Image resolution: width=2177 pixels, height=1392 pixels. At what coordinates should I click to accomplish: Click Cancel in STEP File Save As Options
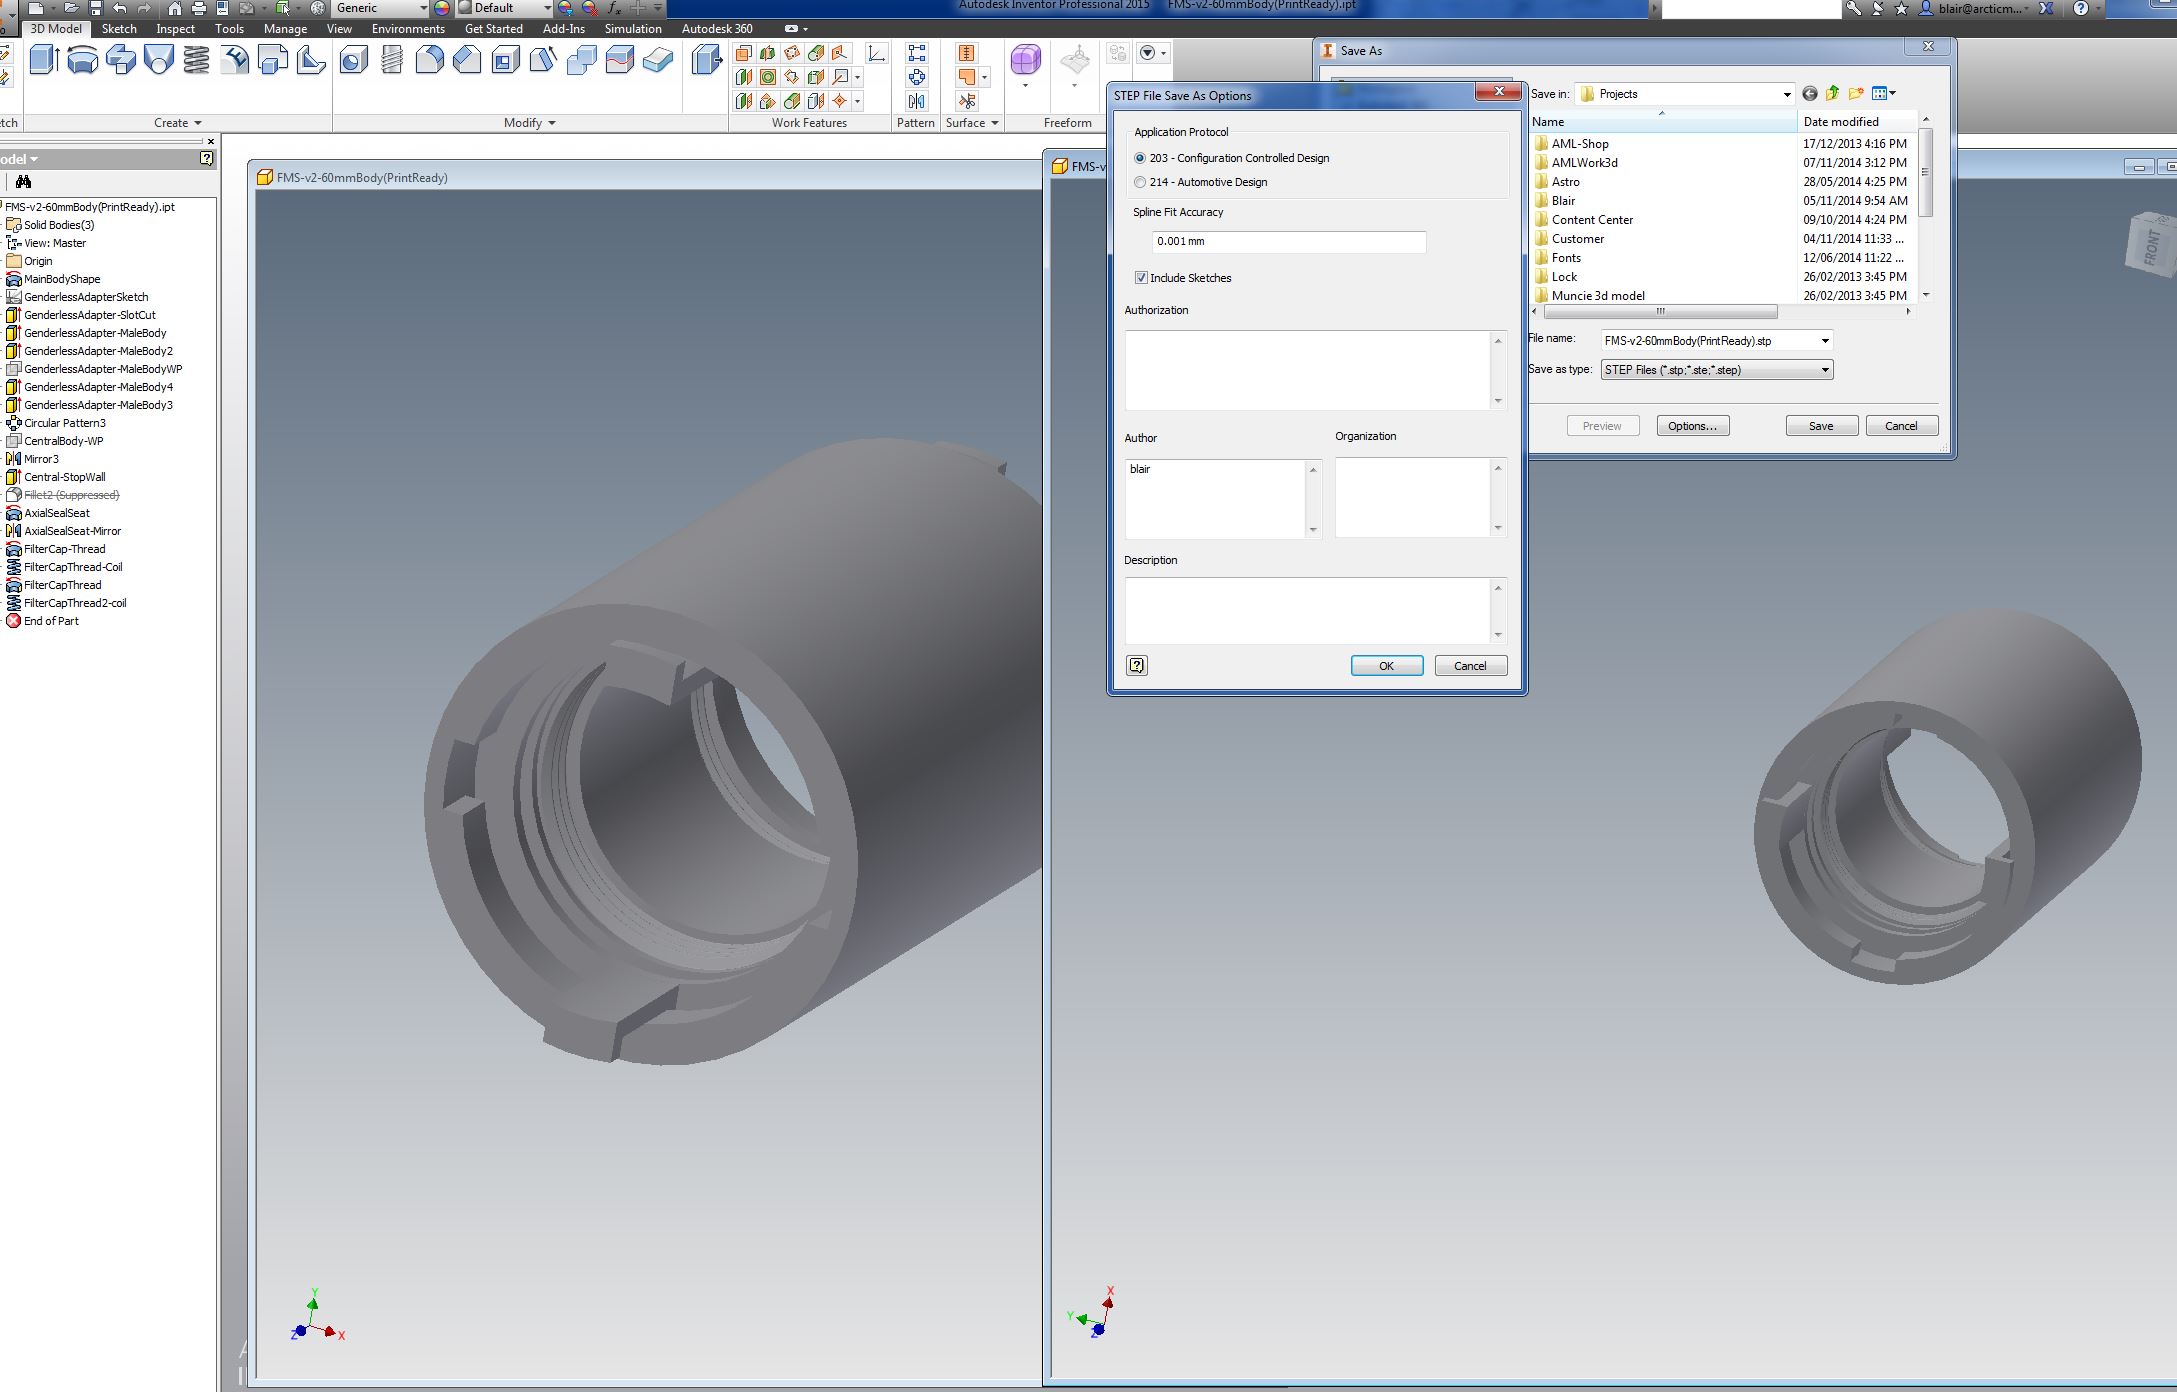click(x=1470, y=666)
